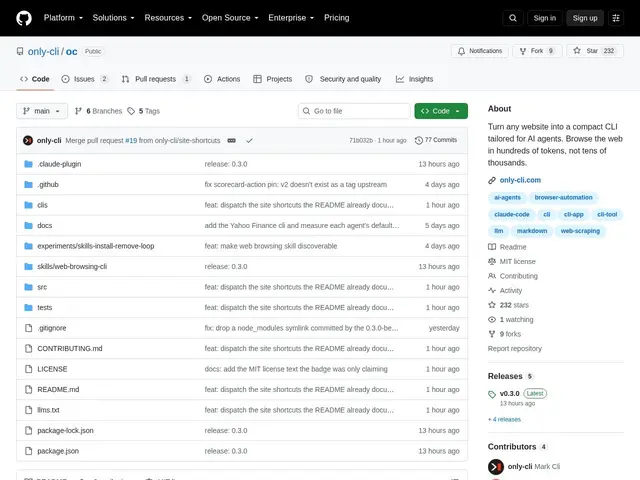
Task: Expand the Solutions menu
Action: (x=113, y=18)
